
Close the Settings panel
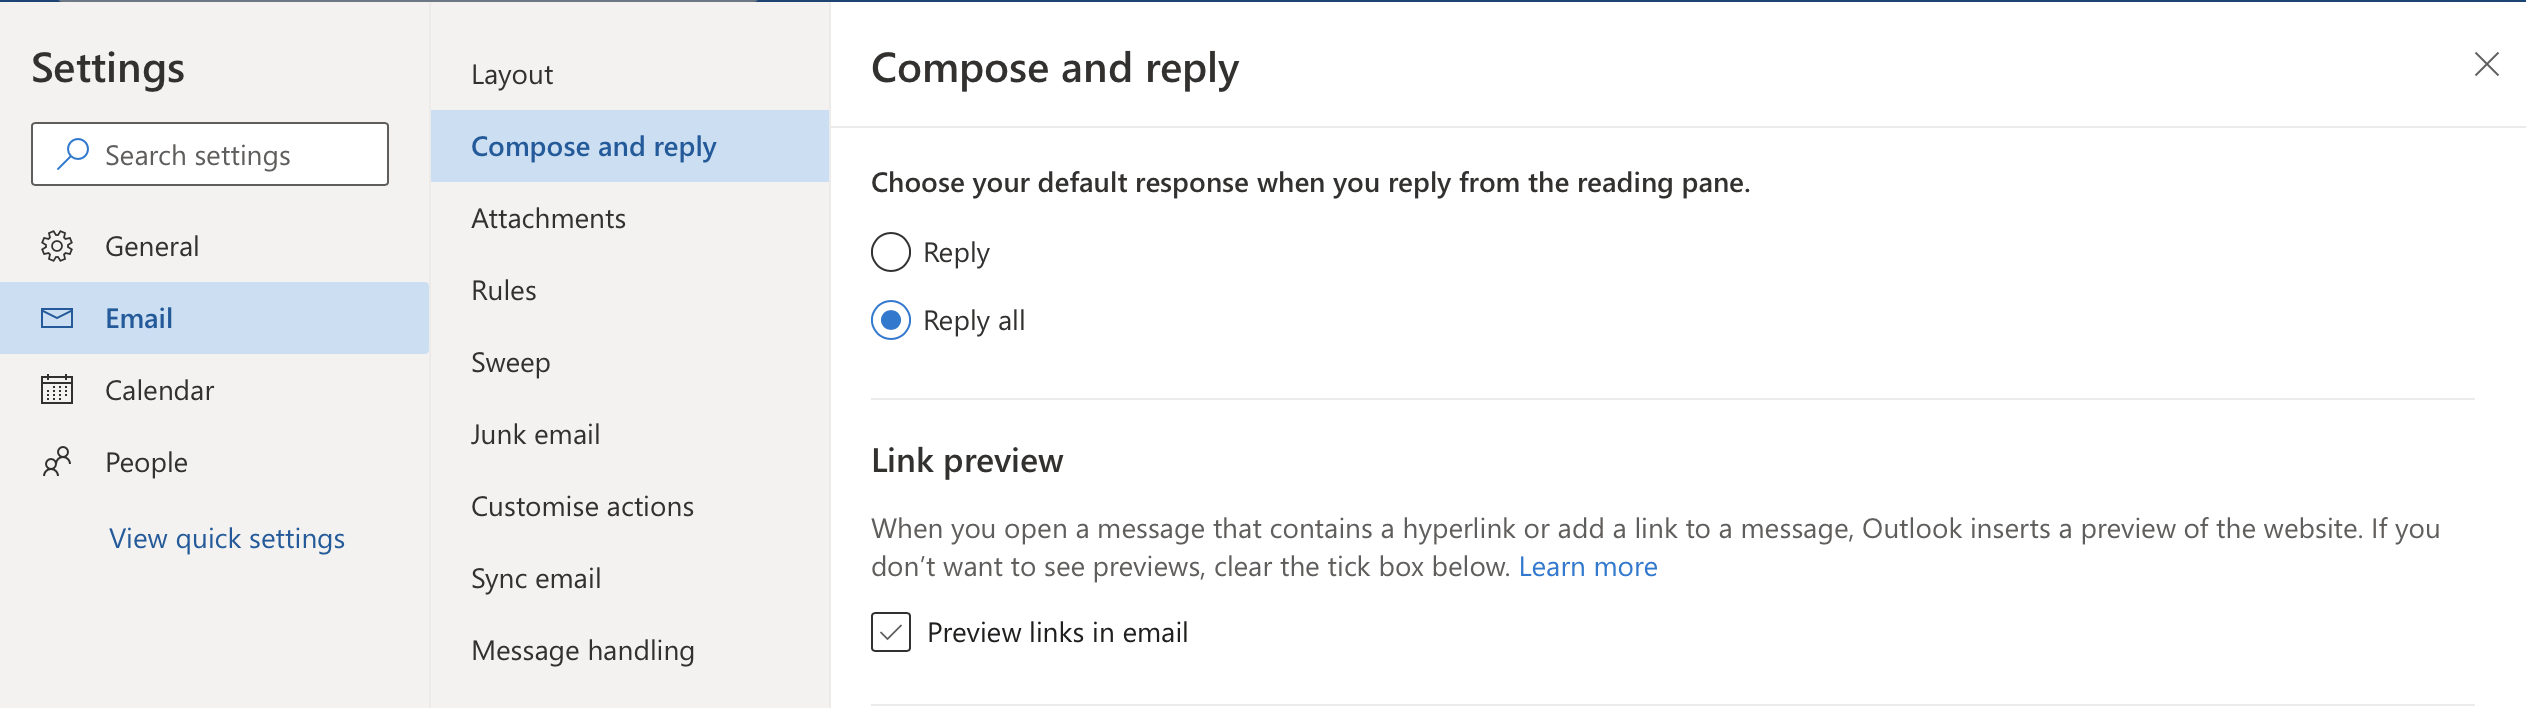tap(2486, 65)
